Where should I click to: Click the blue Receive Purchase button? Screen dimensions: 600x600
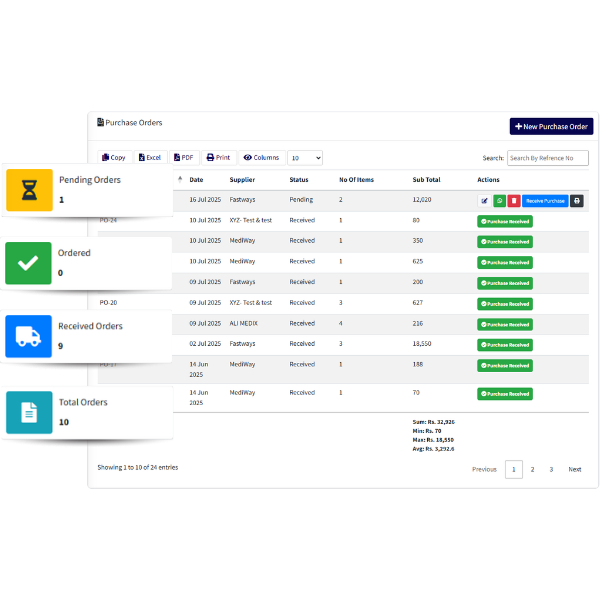(545, 201)
